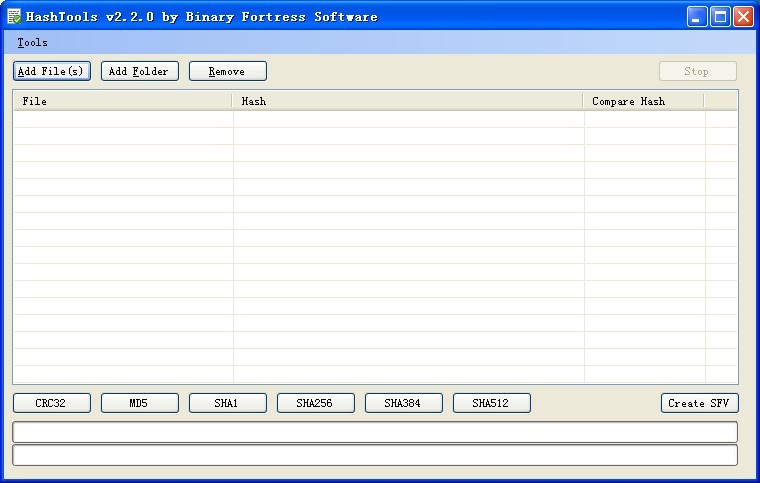Focus the upper text field below hash buttons
The height and width of the screenshot is (483, 760).
coord(374,432)
